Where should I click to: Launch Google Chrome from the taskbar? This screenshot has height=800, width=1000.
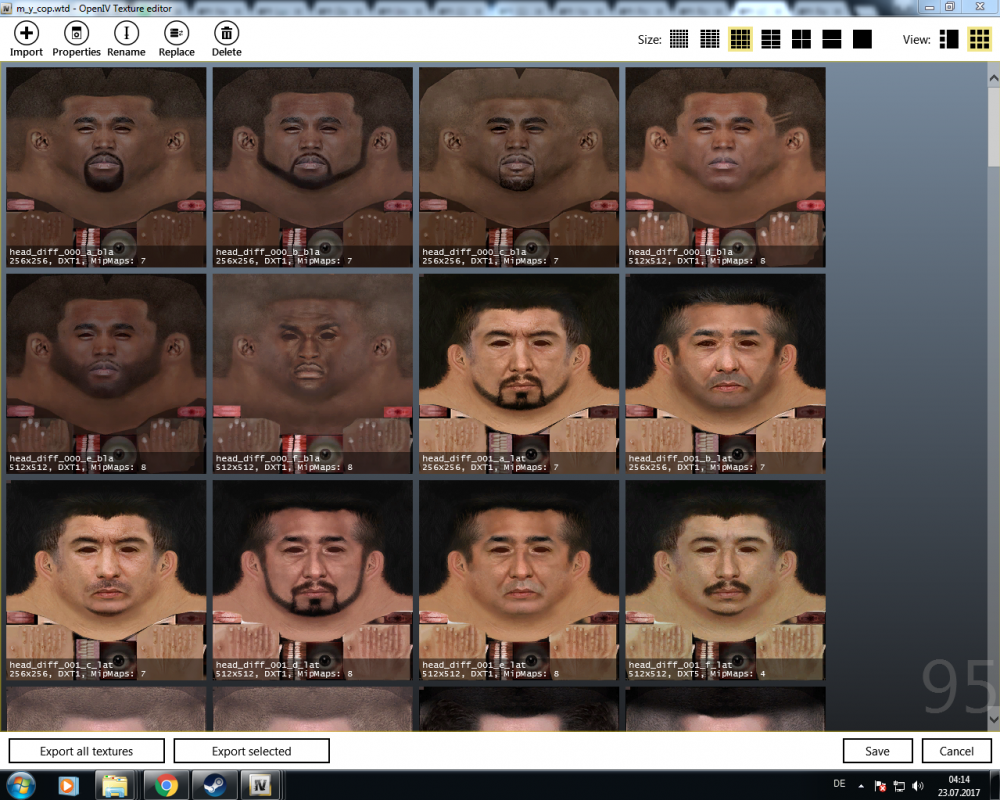pyautogui.click(x=167, y=785)
